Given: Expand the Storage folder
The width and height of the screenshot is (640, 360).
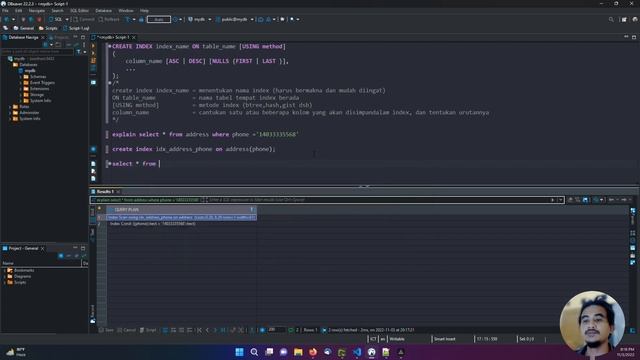Looking at the screenshot, I should (x=20, y=95).
